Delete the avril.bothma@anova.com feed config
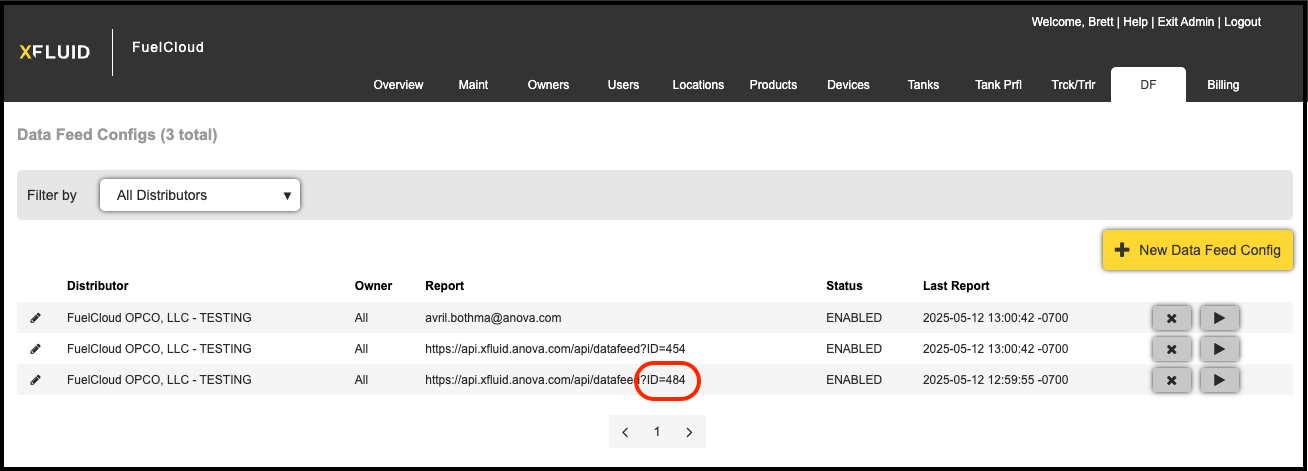The image size is (1308, 471). (x=1171, y=319)
